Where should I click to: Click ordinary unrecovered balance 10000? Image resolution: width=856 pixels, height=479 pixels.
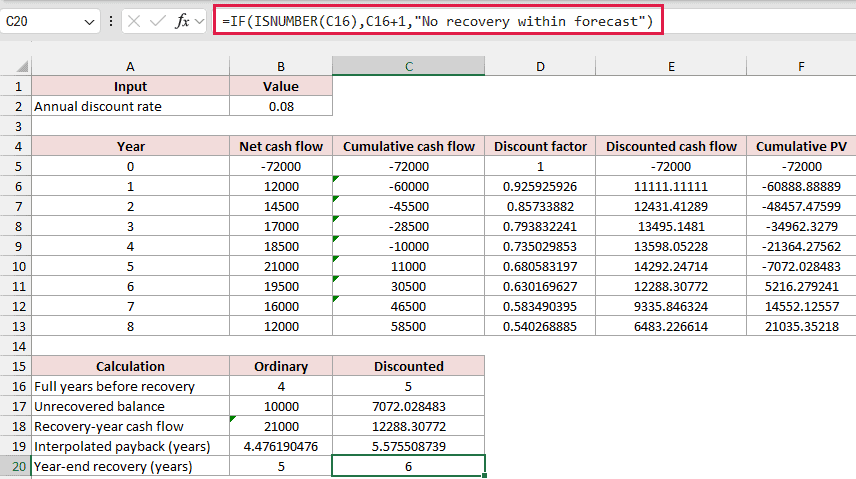(281, 406)
